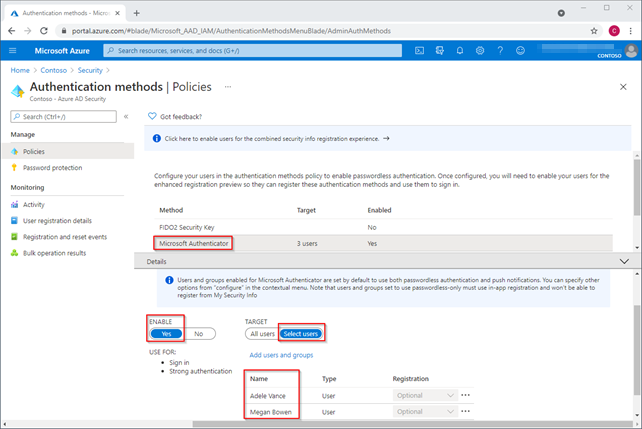This screenshot has width=642, height=429.
Task: Open Cloud Shell from the top bar
Action: (x=418, y=50)
